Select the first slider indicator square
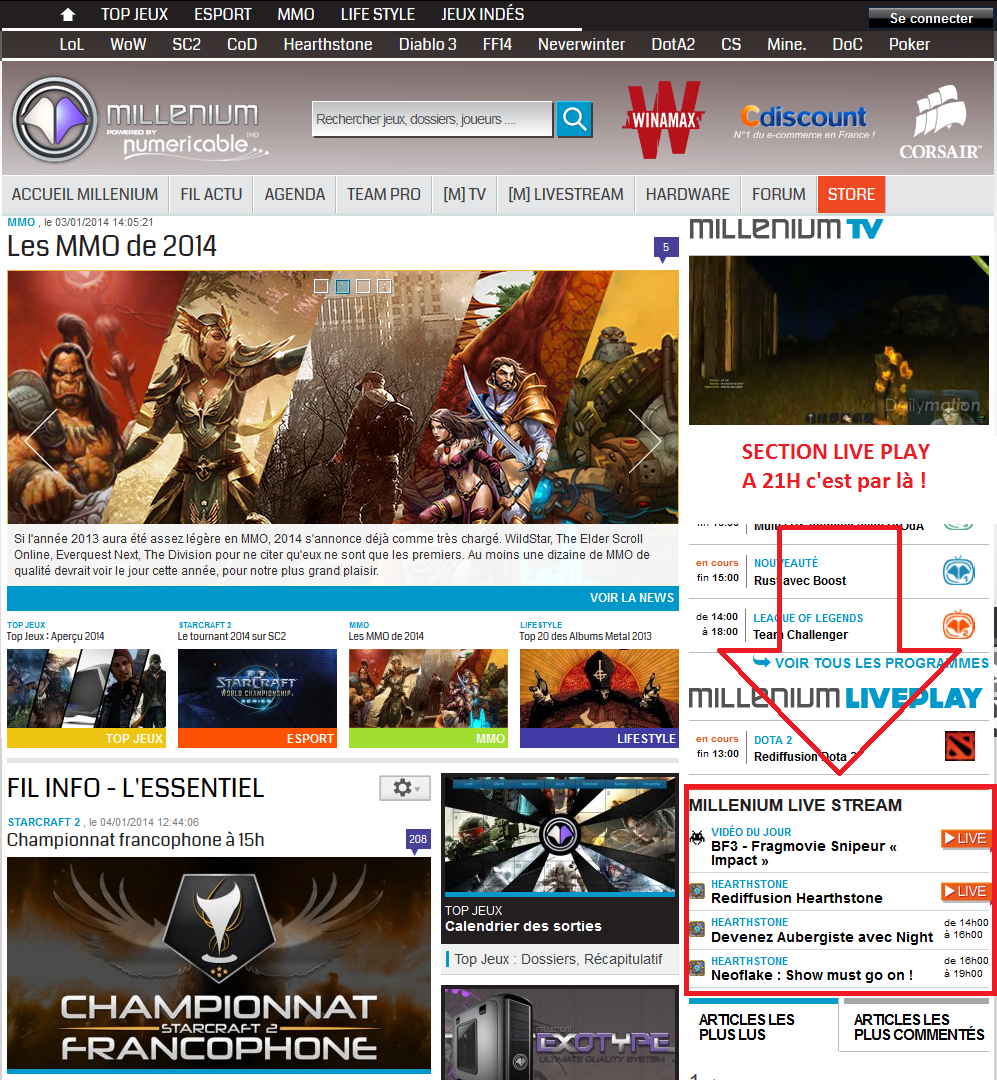The width and height of the screenshot is (997, 1080). [x=321, y=286]
